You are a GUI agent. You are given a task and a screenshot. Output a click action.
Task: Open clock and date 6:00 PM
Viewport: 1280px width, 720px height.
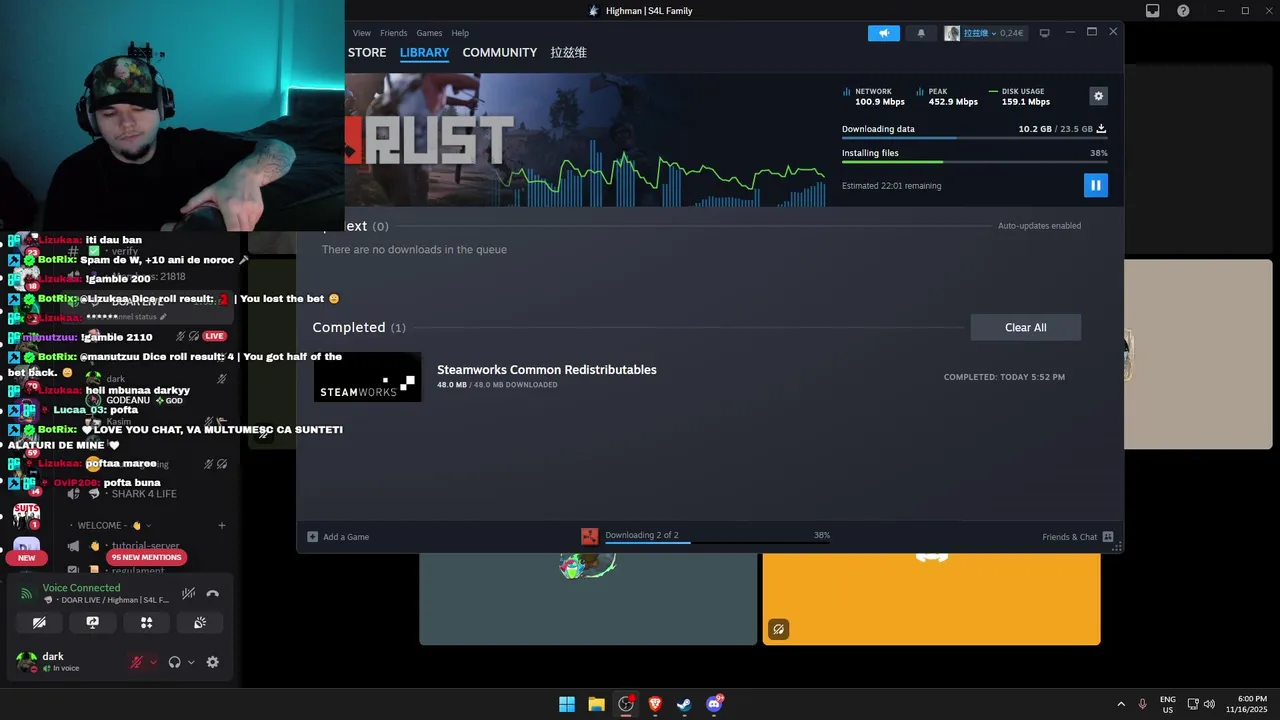(x=1247, y=704)
